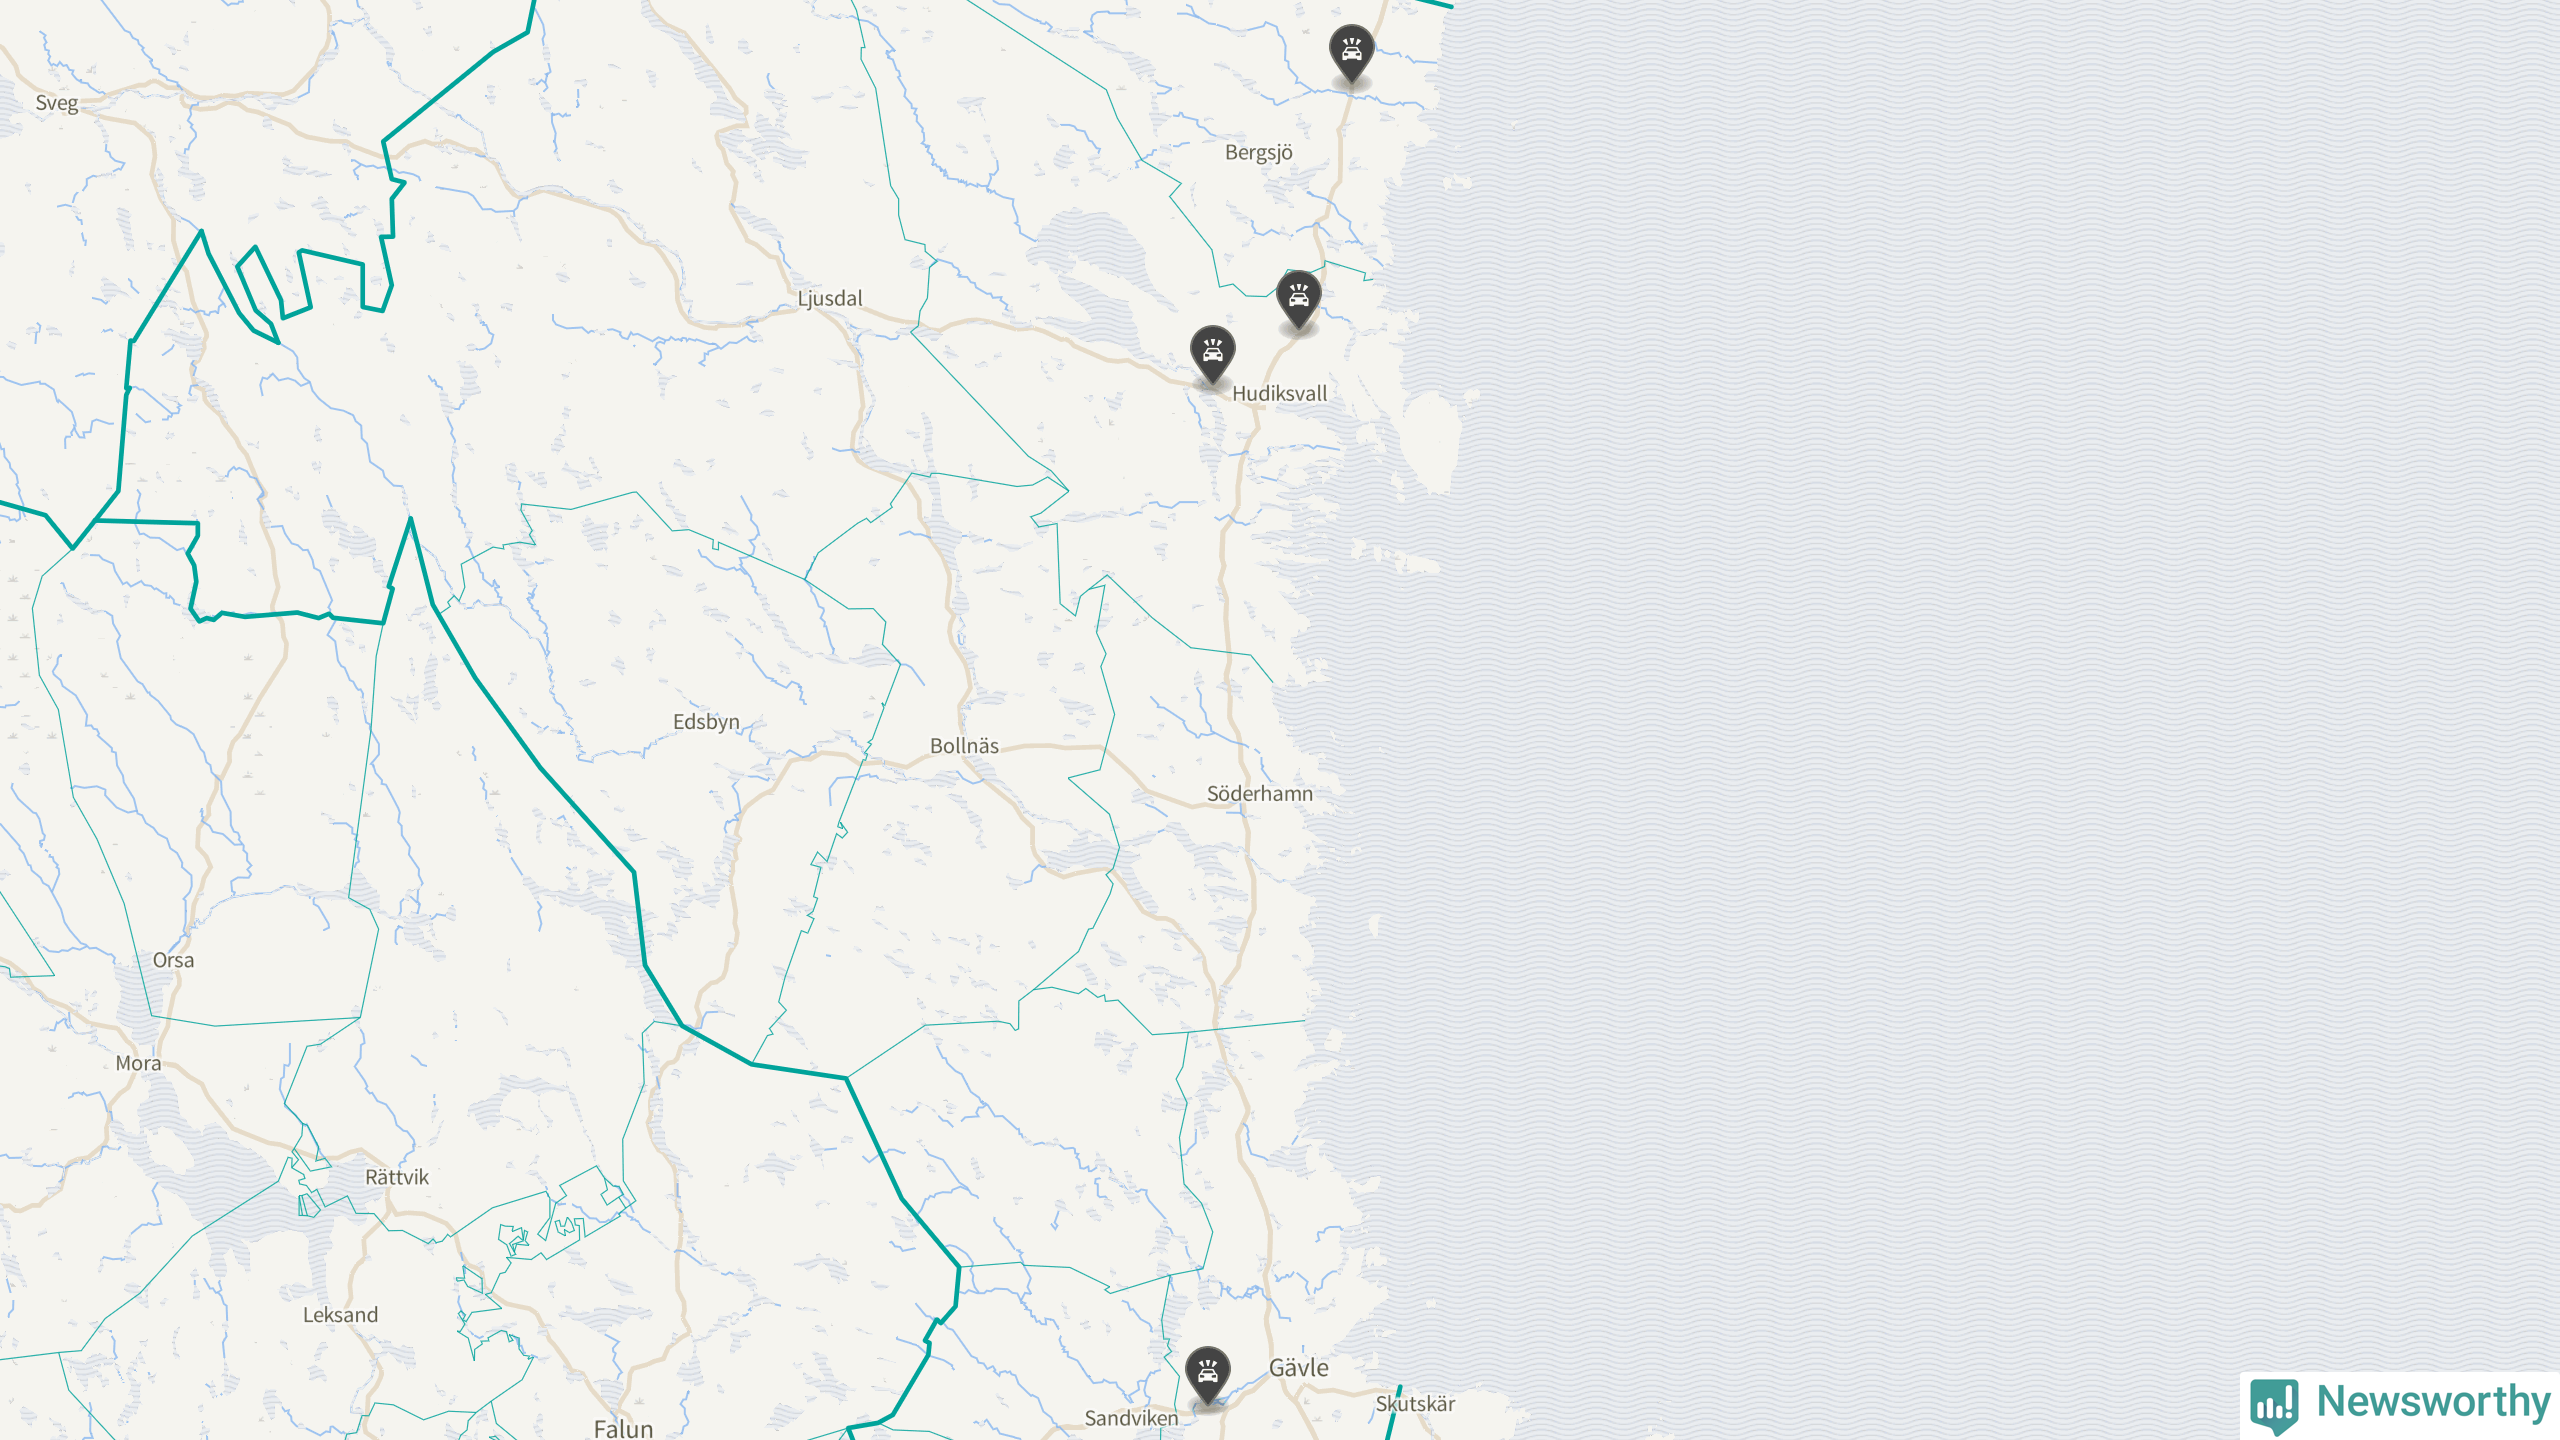Click the Gävle city label
Screen dimensions: 2560x1440
[1299, 1368]
